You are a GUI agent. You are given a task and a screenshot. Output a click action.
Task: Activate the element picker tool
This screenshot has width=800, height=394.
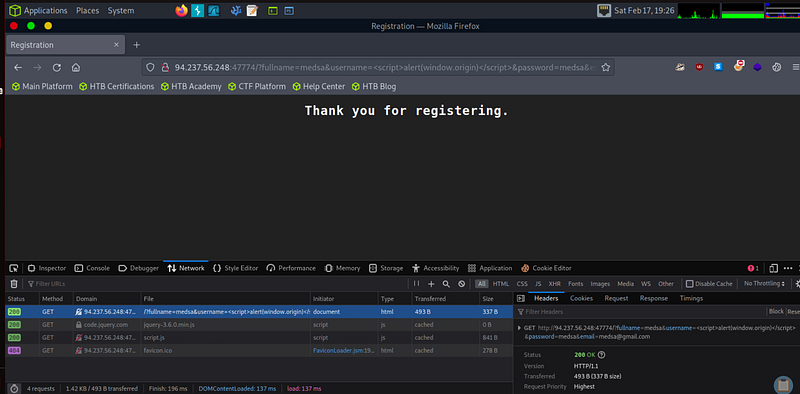(x=14, y=268)
